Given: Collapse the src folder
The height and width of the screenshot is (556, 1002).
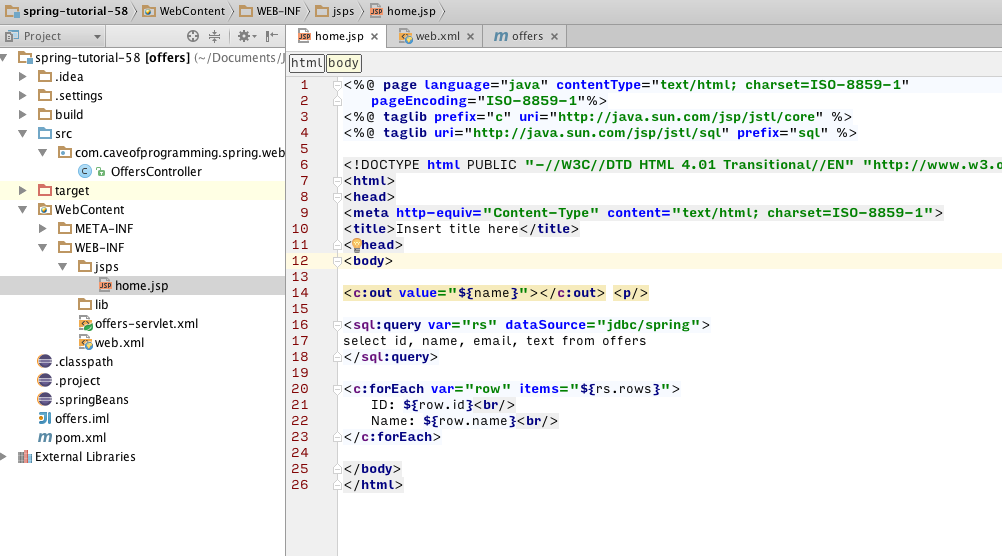Looking at the screenshot, I should click(x=22, y=134).
